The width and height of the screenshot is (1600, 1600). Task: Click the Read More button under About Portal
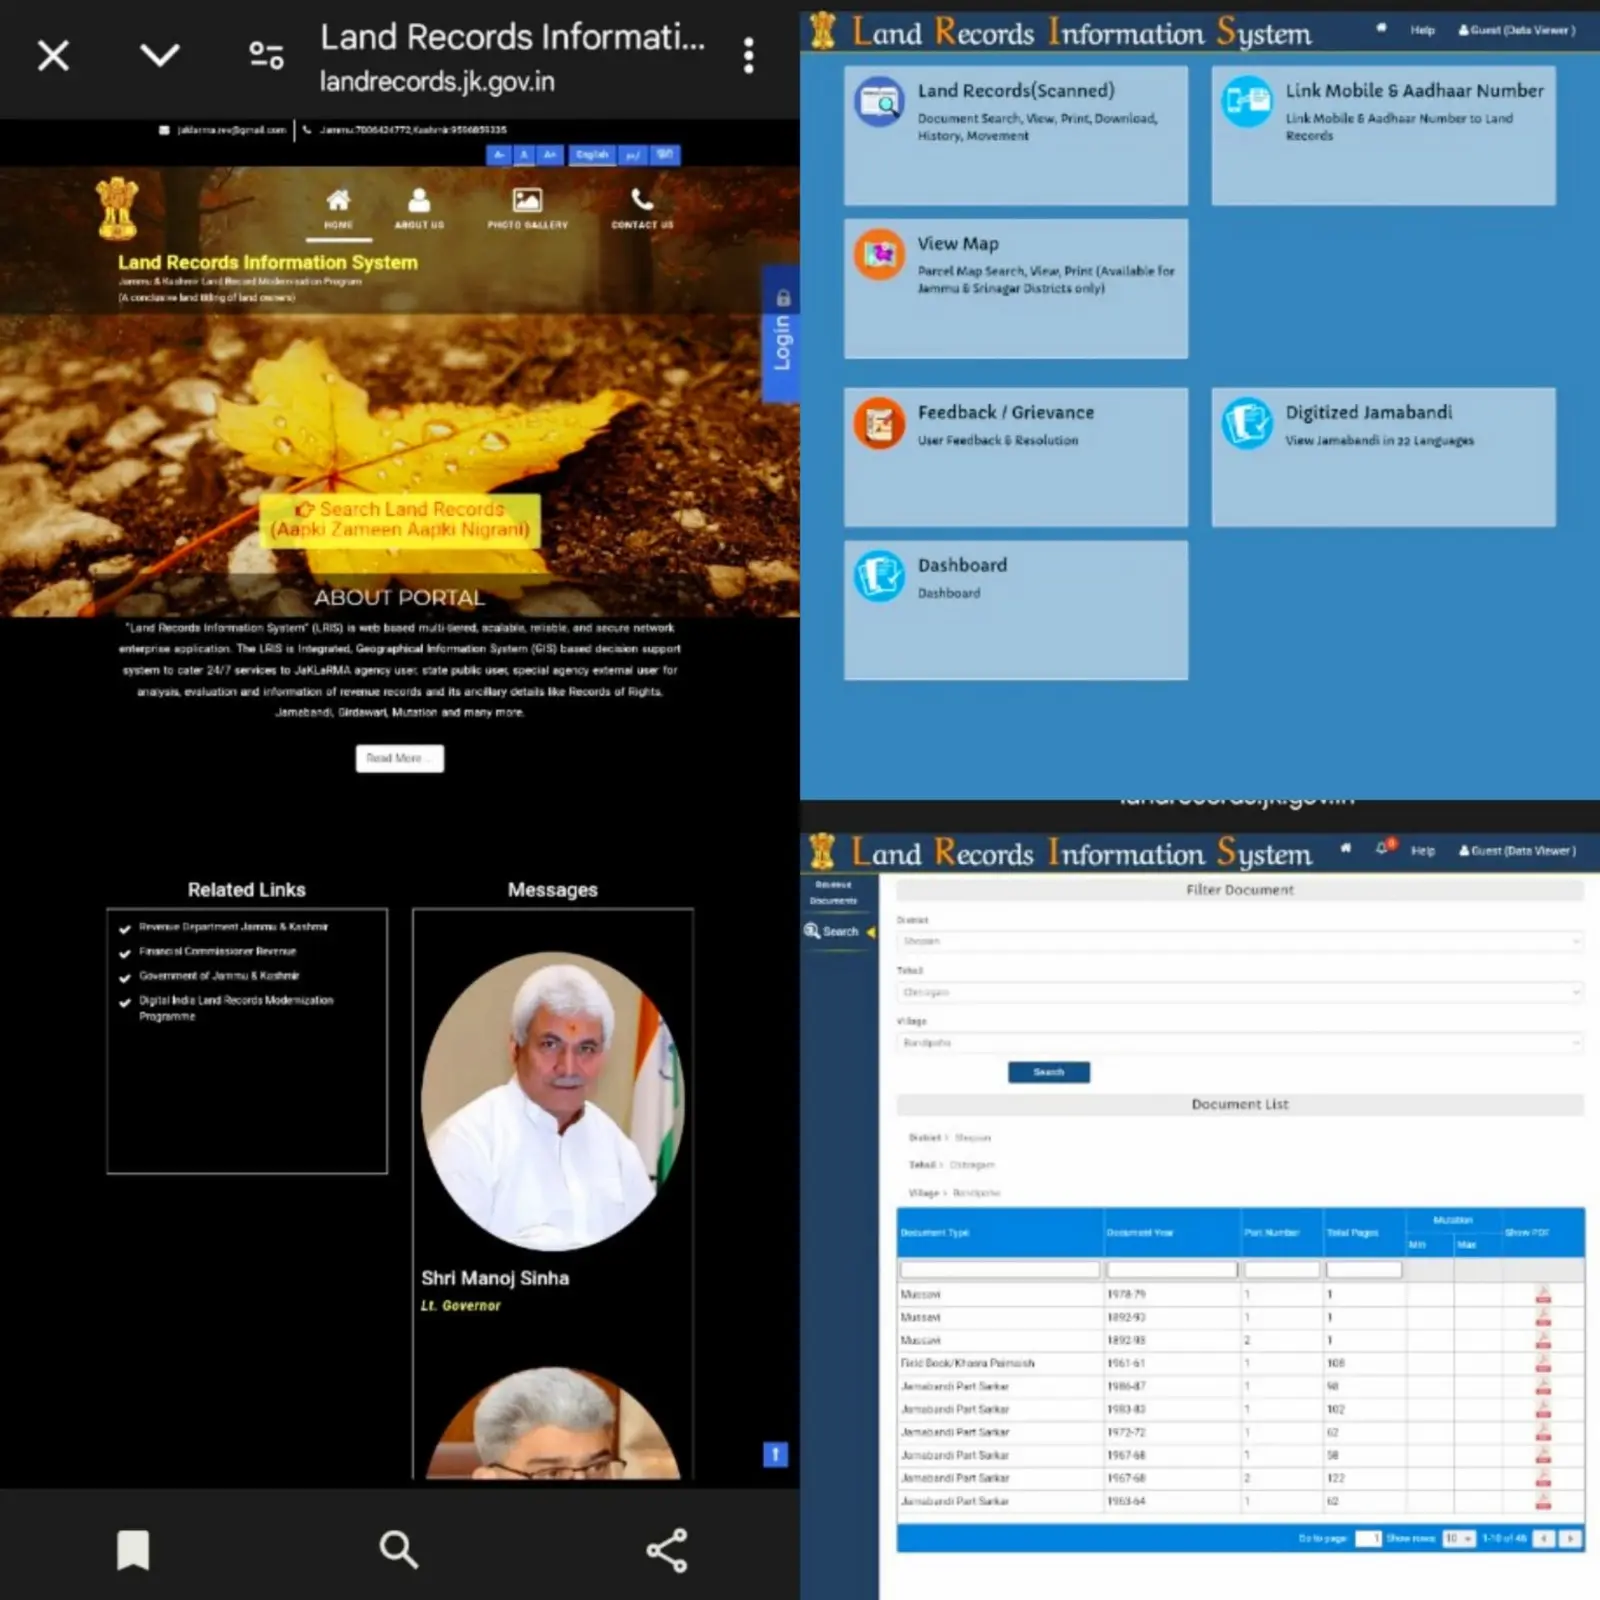(399, 758)
